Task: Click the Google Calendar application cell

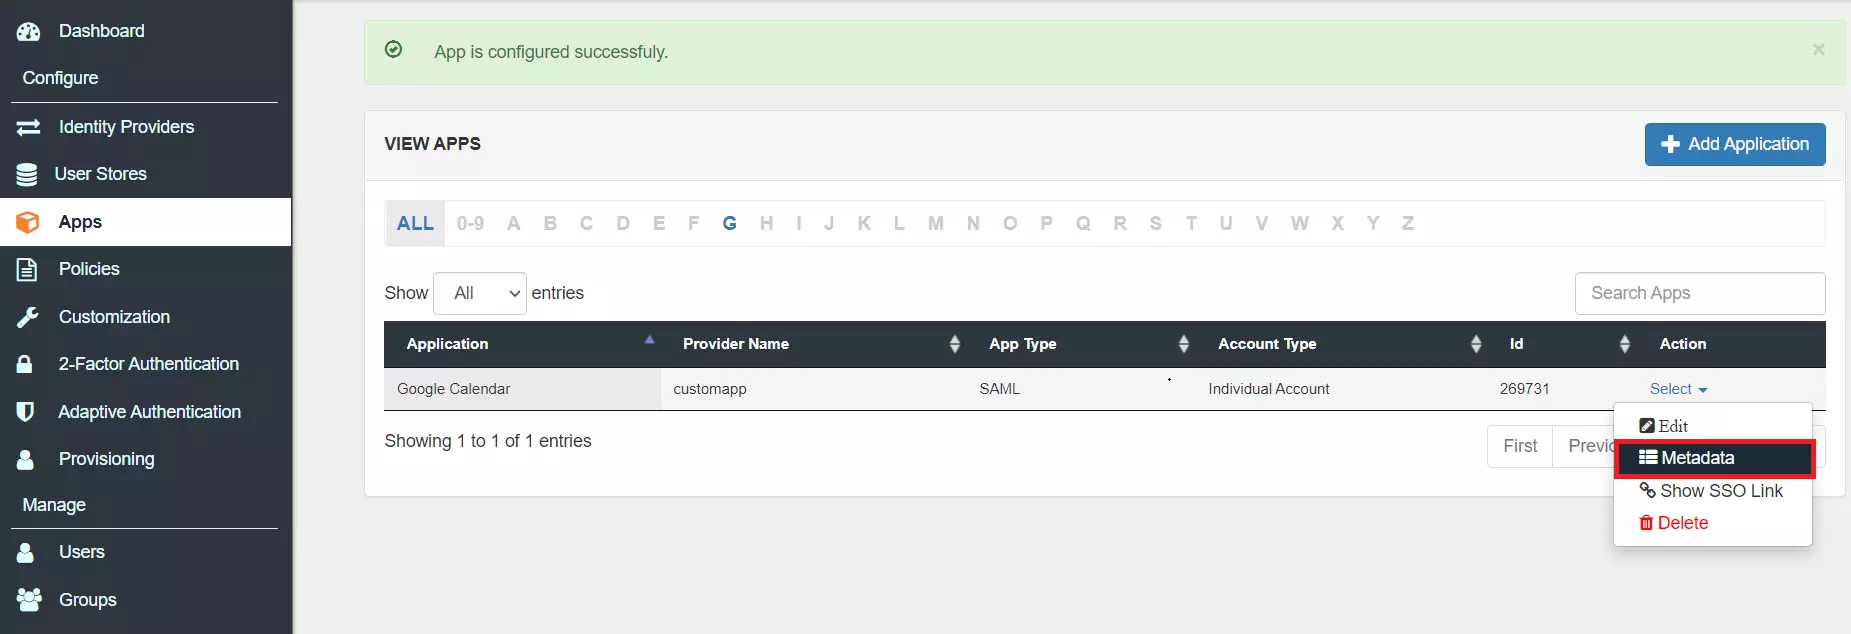Action: click(522, 389)
